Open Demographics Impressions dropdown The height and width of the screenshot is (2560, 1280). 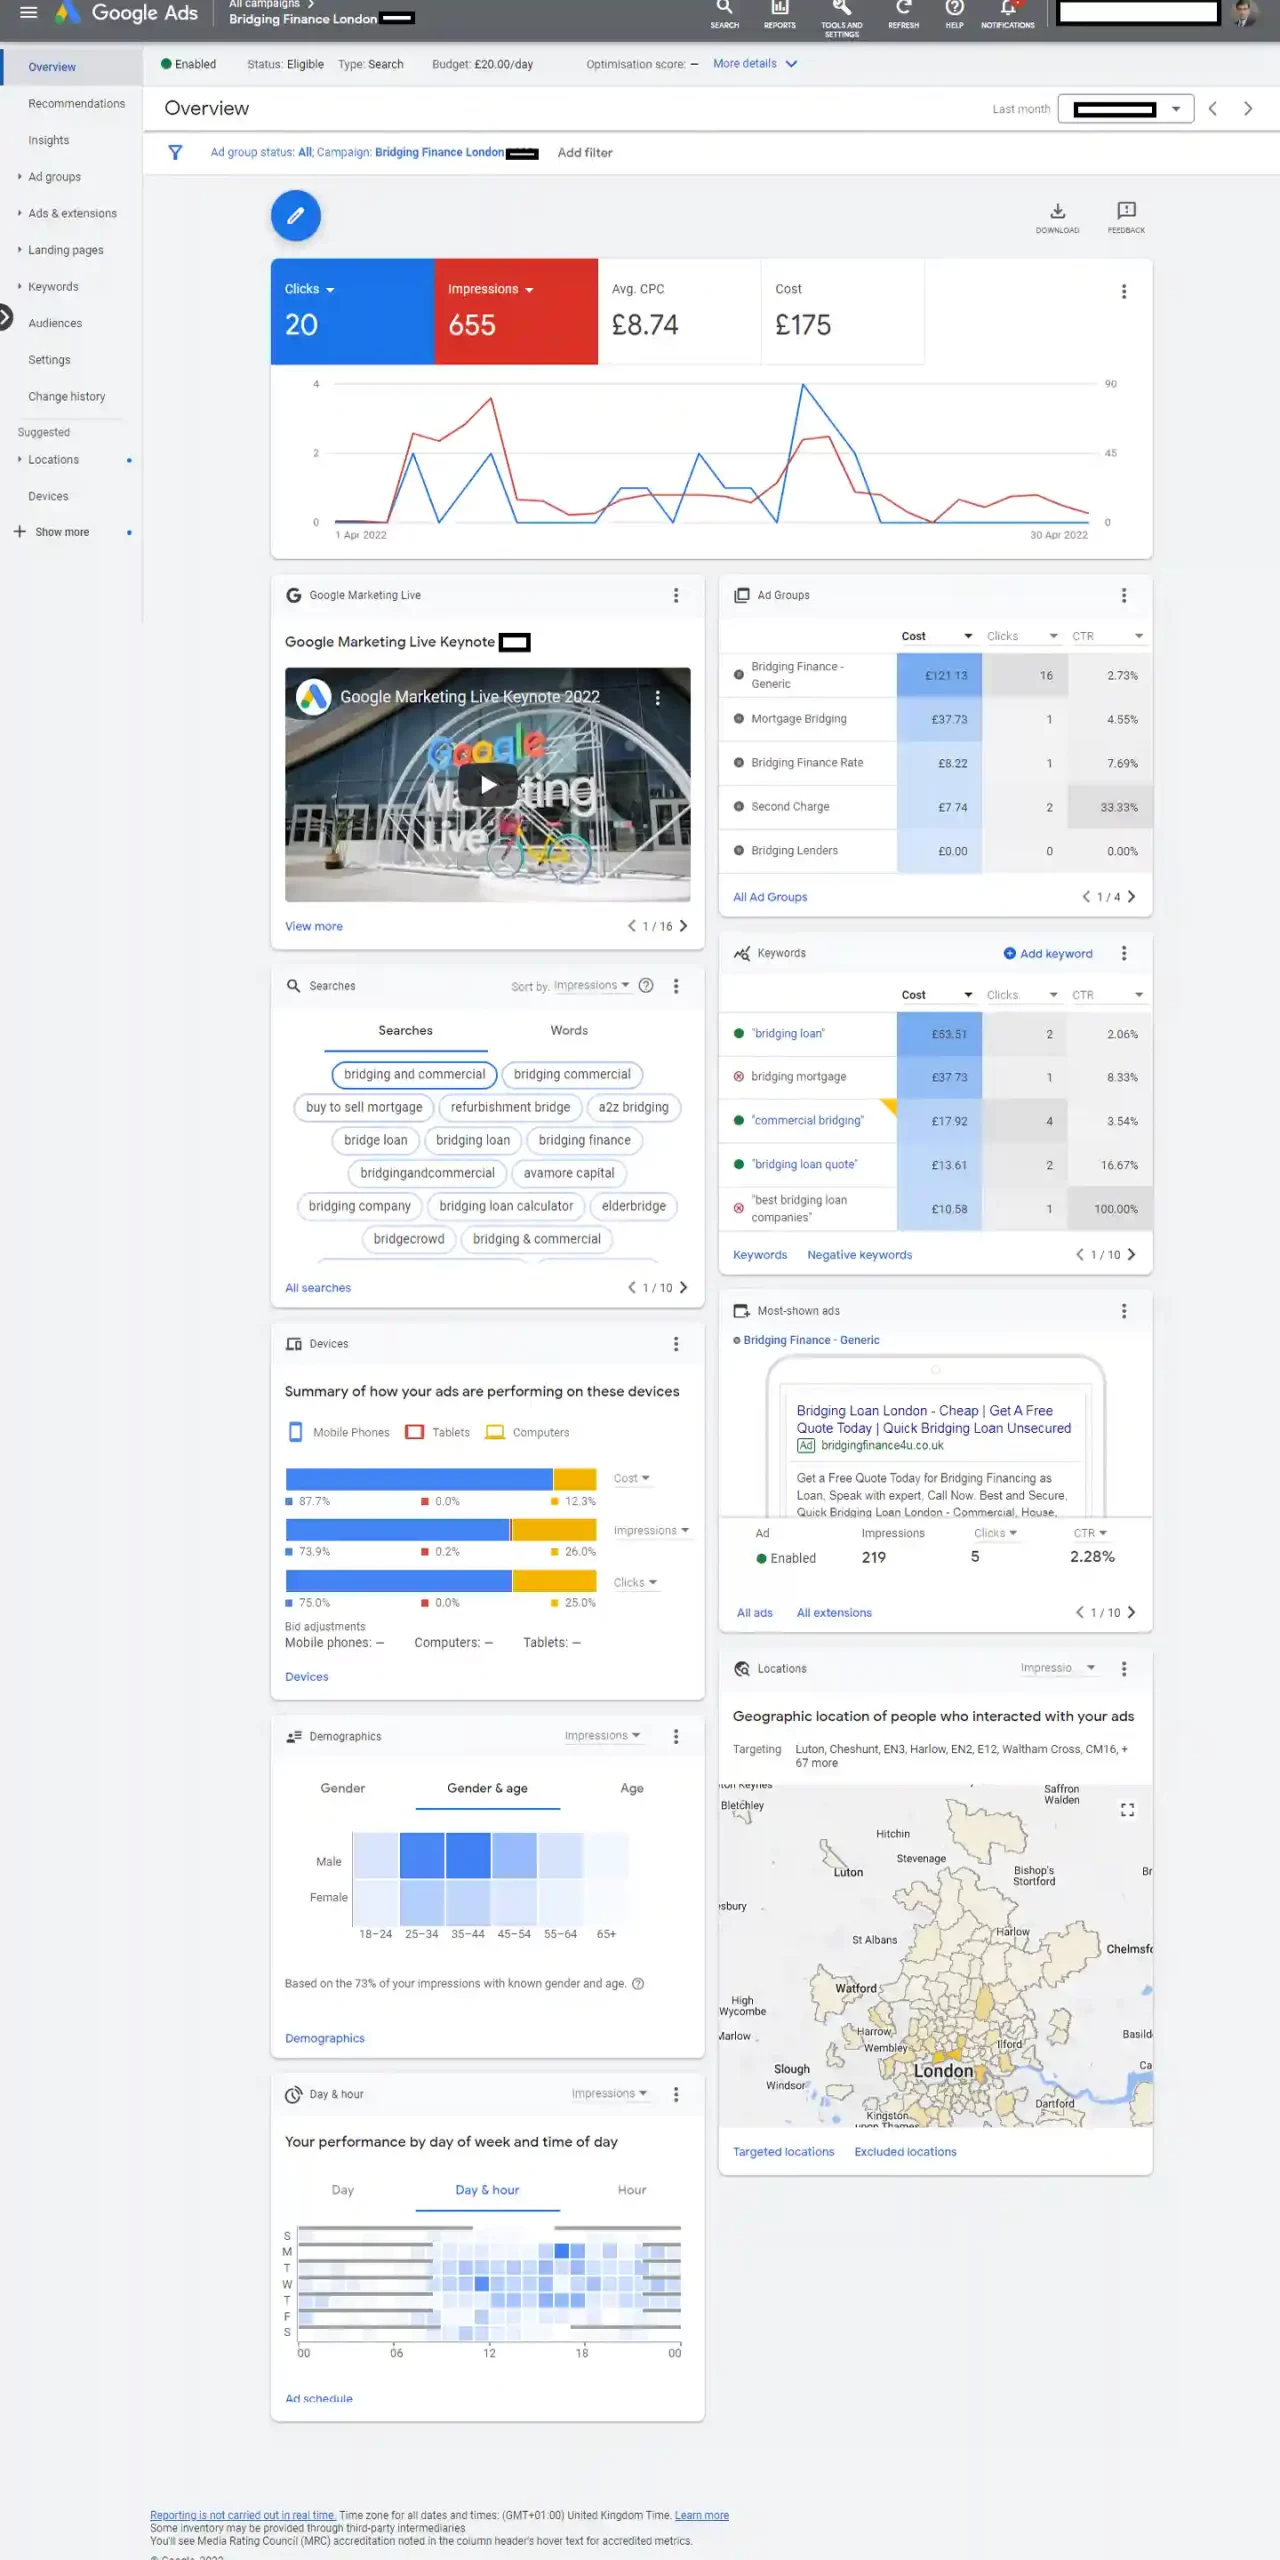602,1736
